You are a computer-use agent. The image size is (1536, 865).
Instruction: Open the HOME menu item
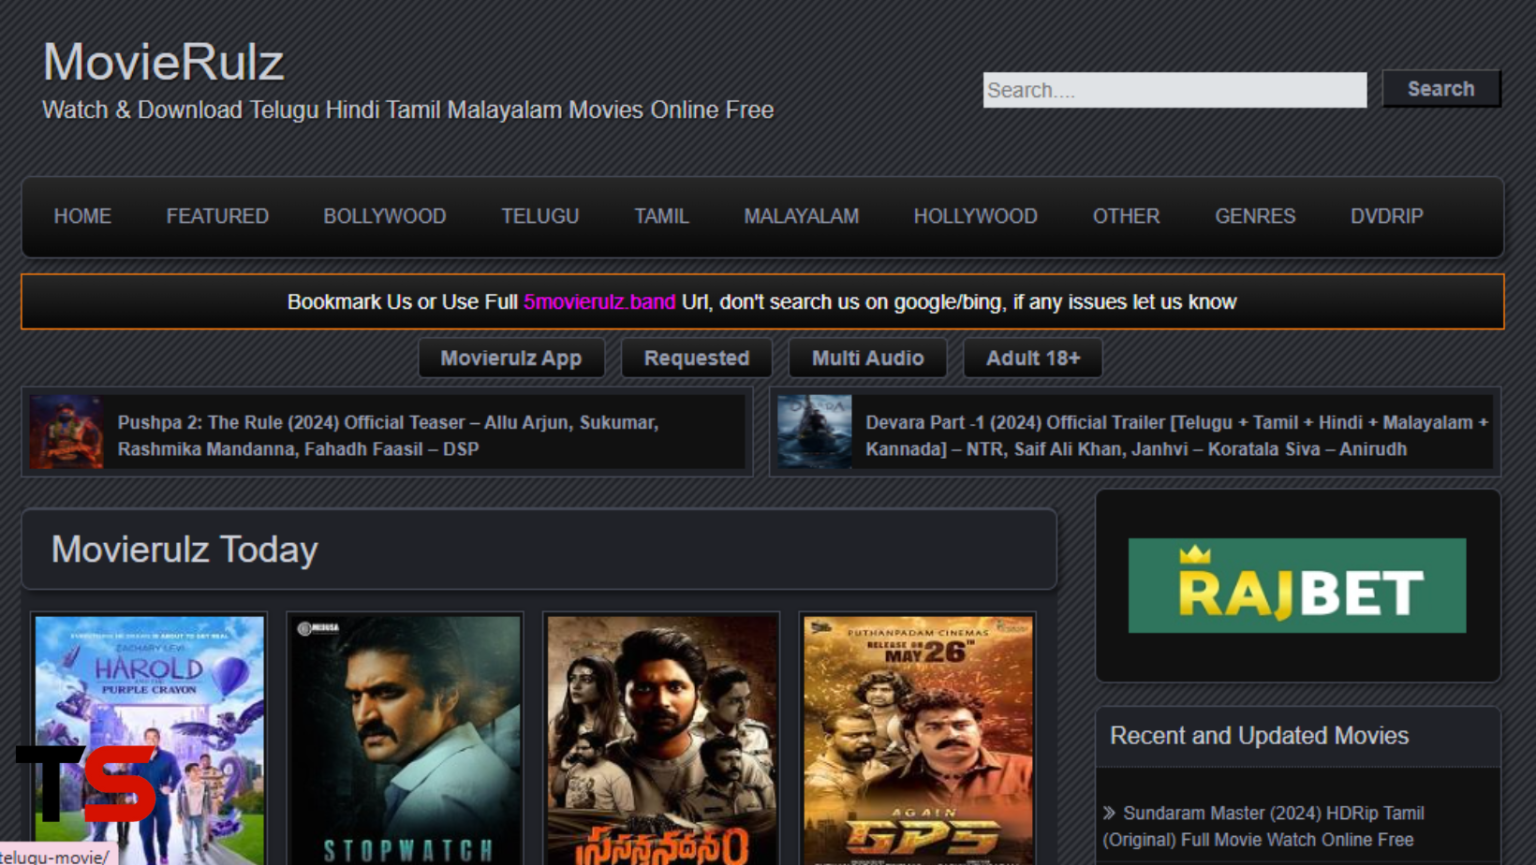pyautogui.click(x=82, y=216)
